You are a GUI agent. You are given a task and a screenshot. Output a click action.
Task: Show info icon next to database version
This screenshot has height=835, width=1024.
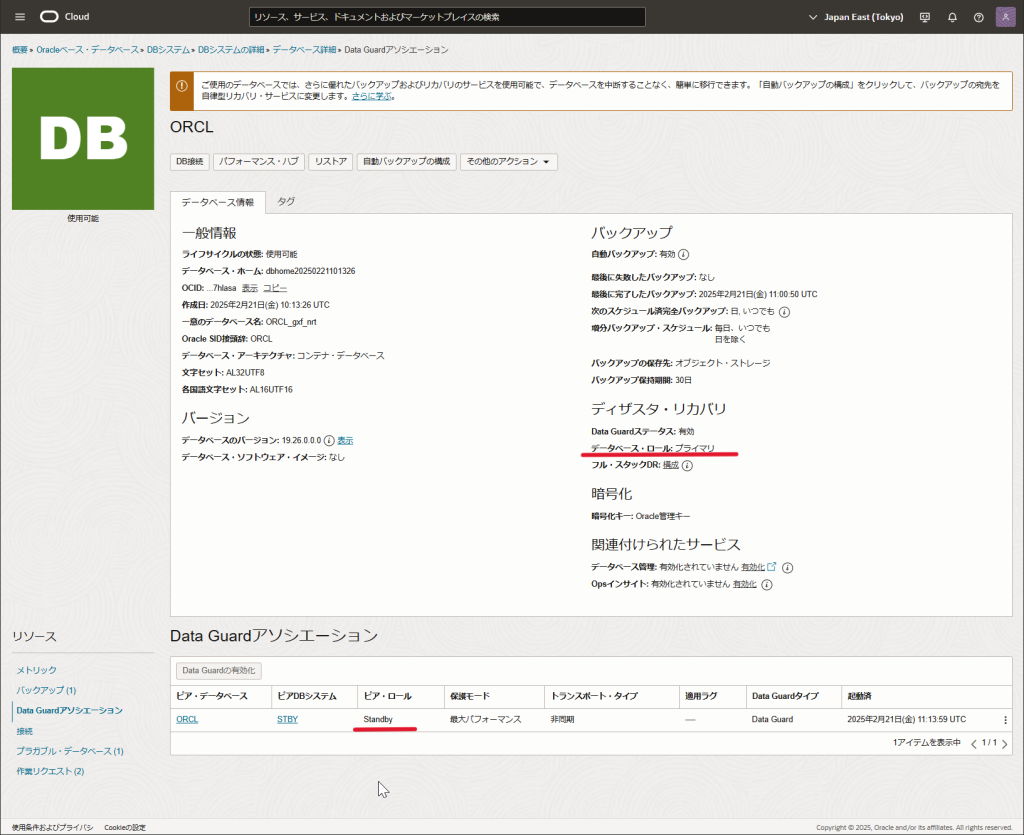tap(329, 441)
